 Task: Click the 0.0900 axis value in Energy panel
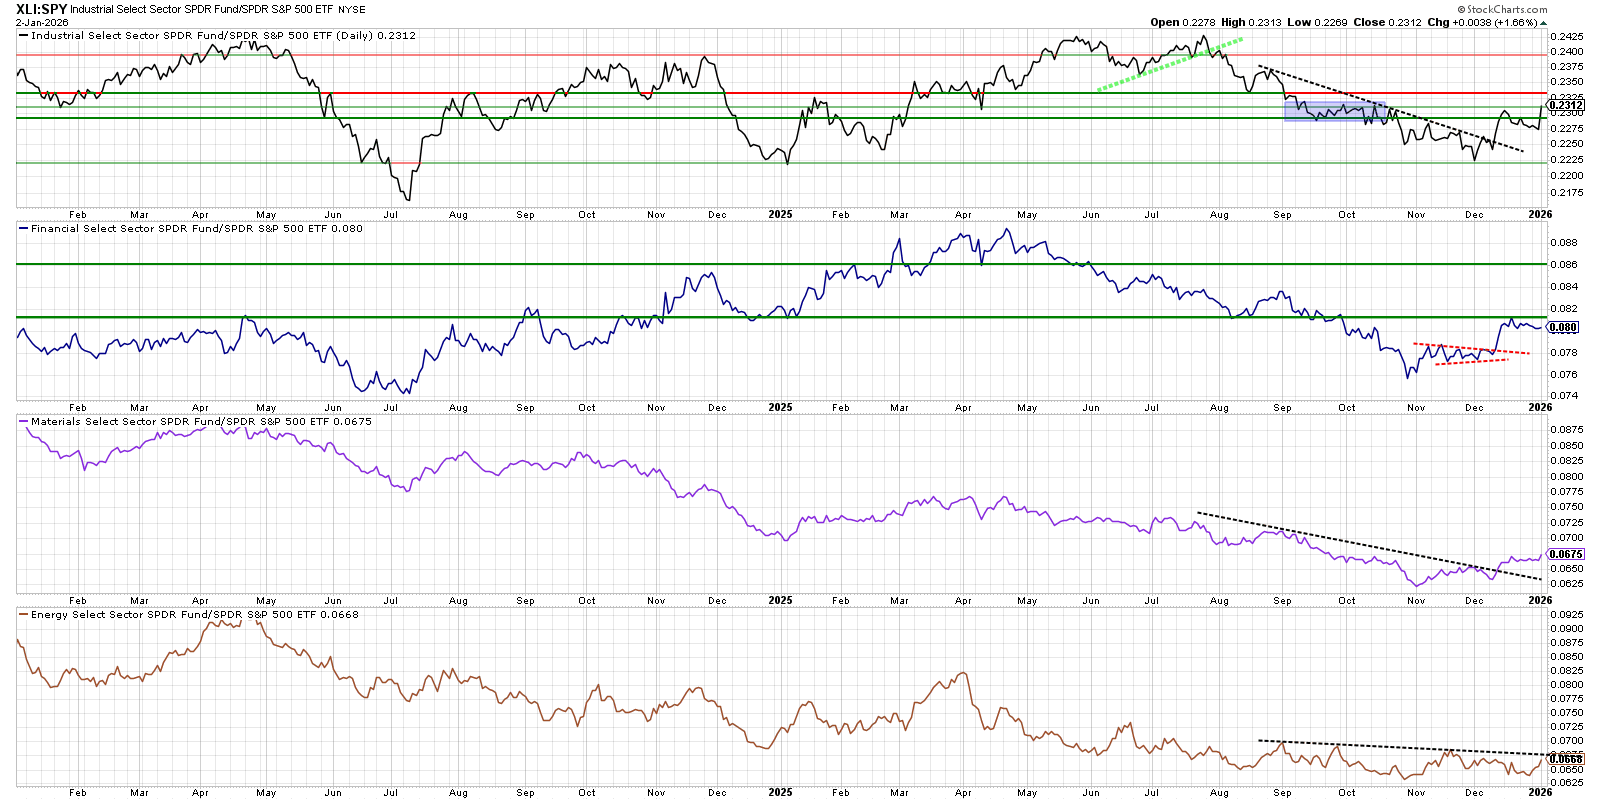coord(1567,629)
